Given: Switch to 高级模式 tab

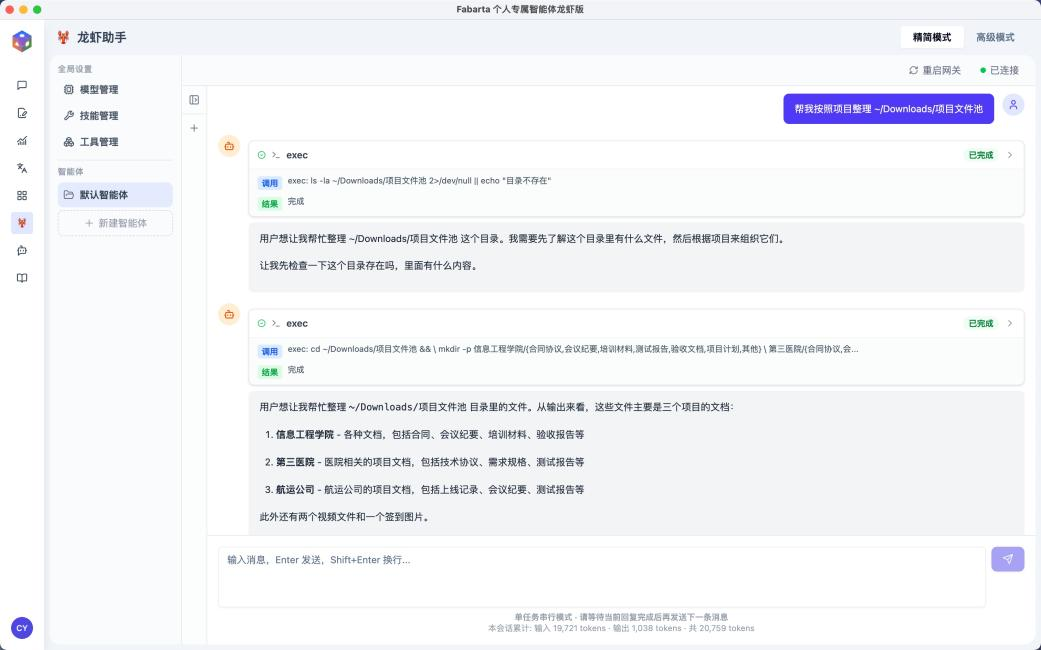Looking at the screenshot, I should (995, 37).
